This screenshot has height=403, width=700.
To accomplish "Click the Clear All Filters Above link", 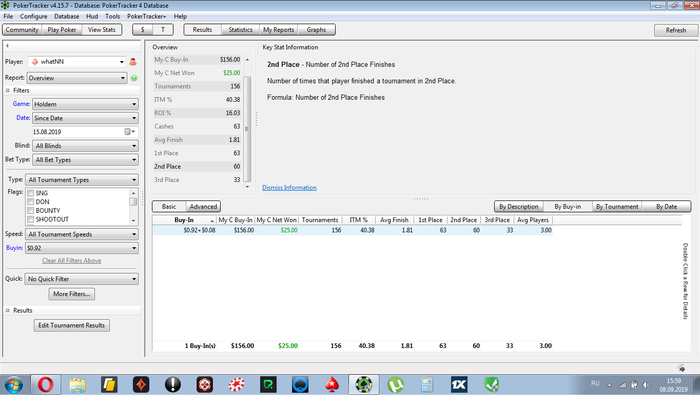I will 71,261.
